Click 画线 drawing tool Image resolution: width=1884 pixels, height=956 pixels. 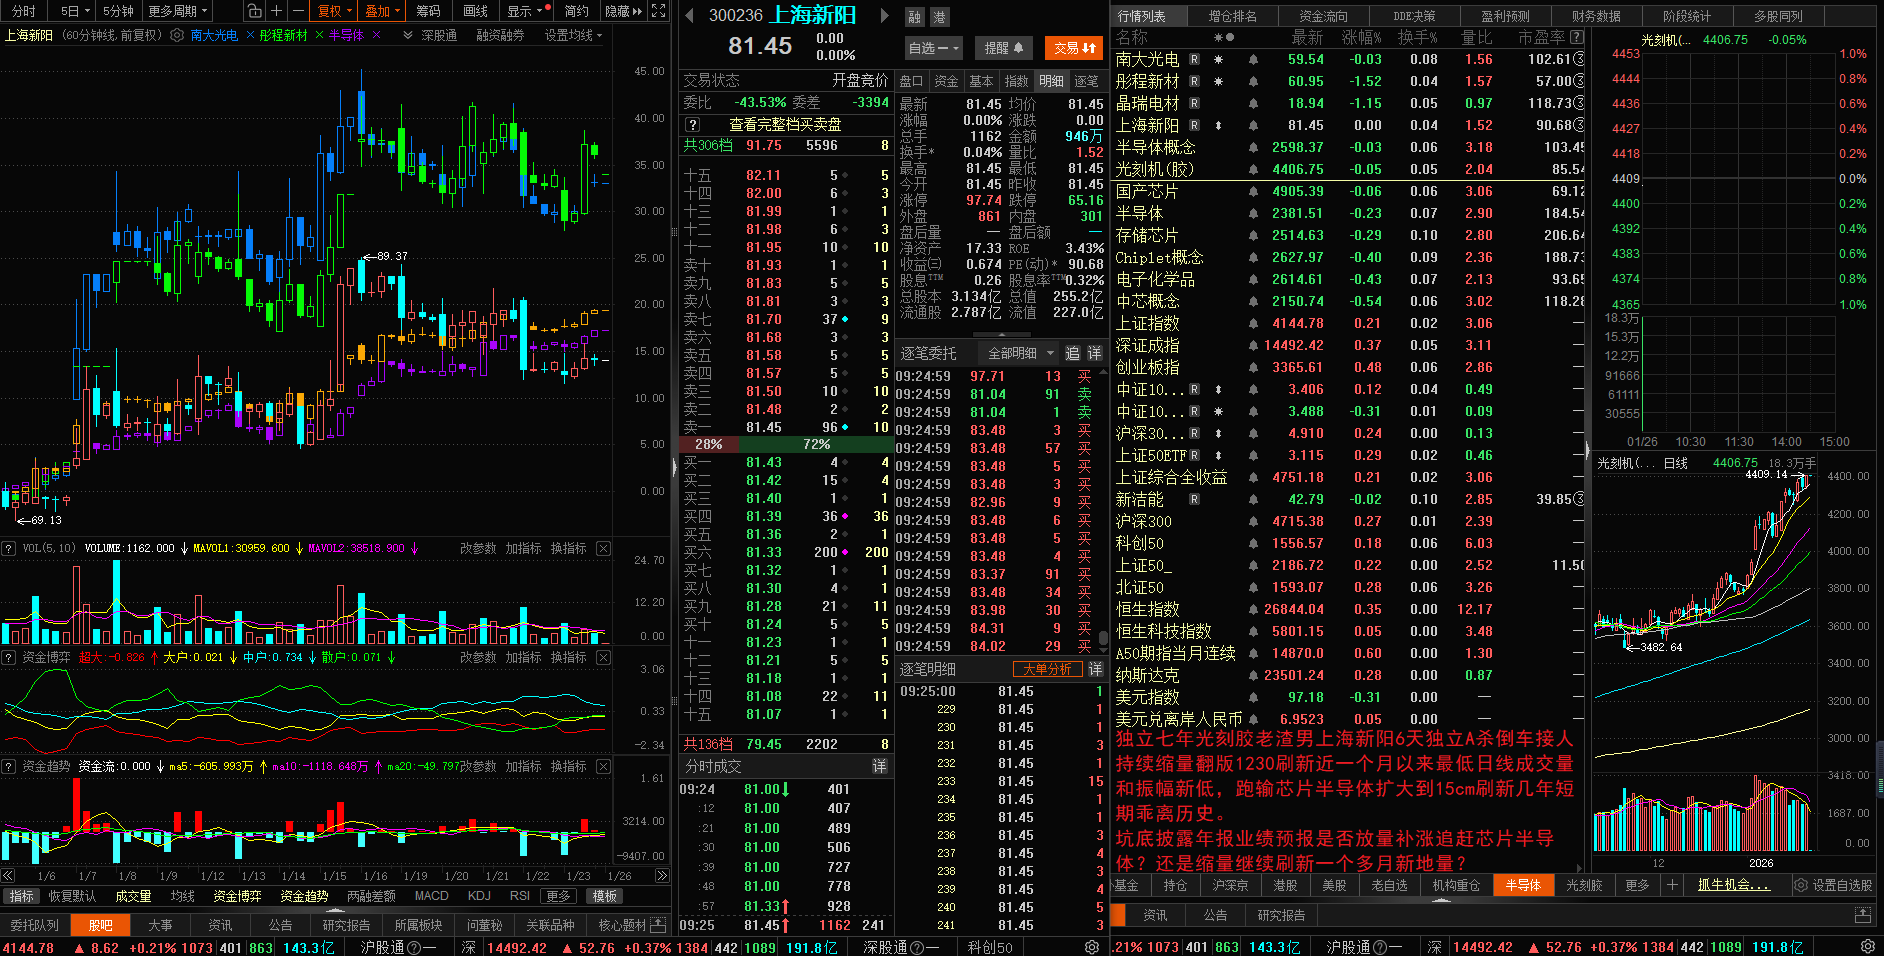point(476,11)
